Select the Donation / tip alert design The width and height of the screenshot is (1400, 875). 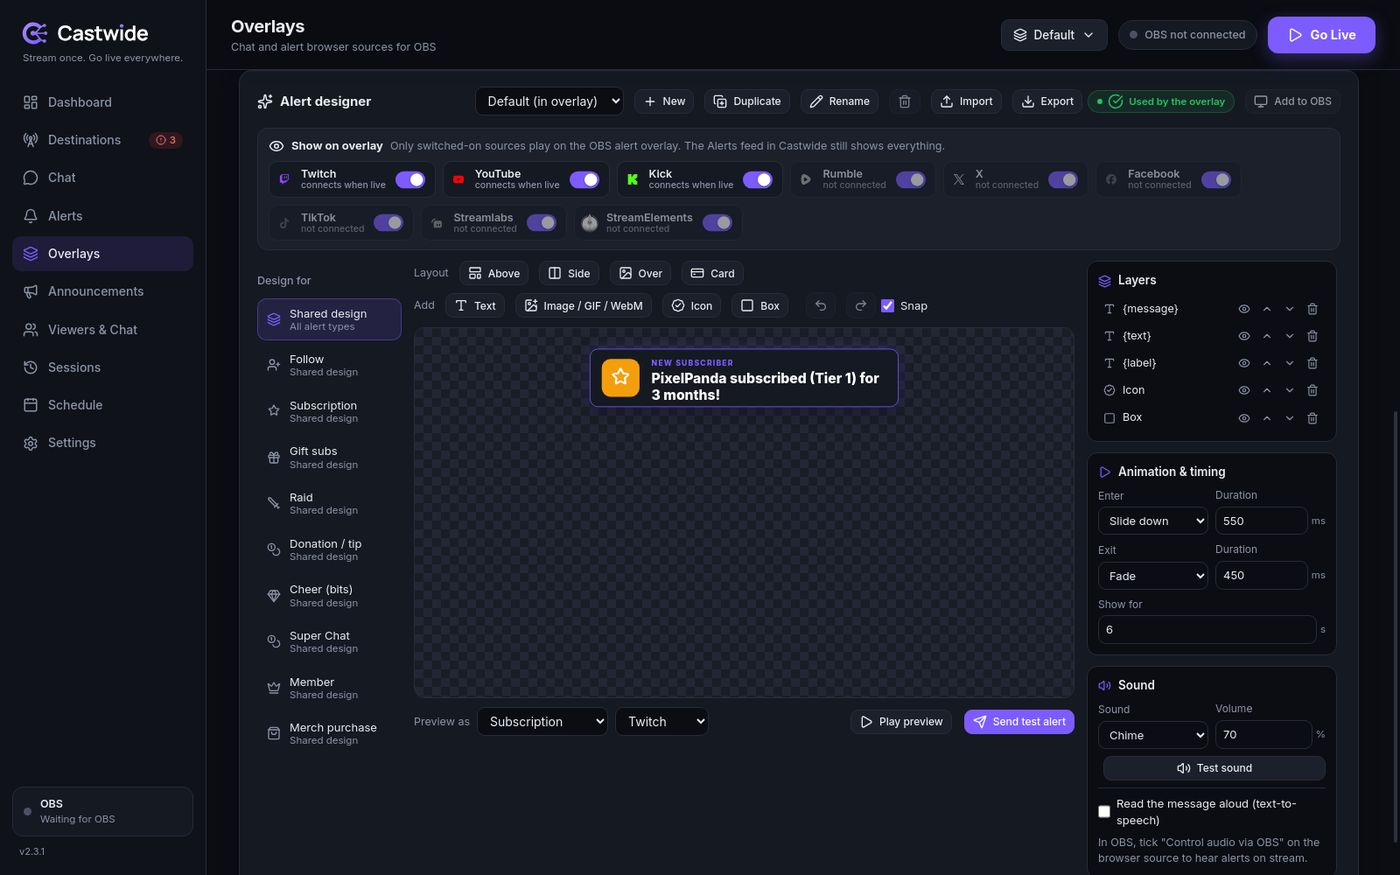click(x=329, y=549)
